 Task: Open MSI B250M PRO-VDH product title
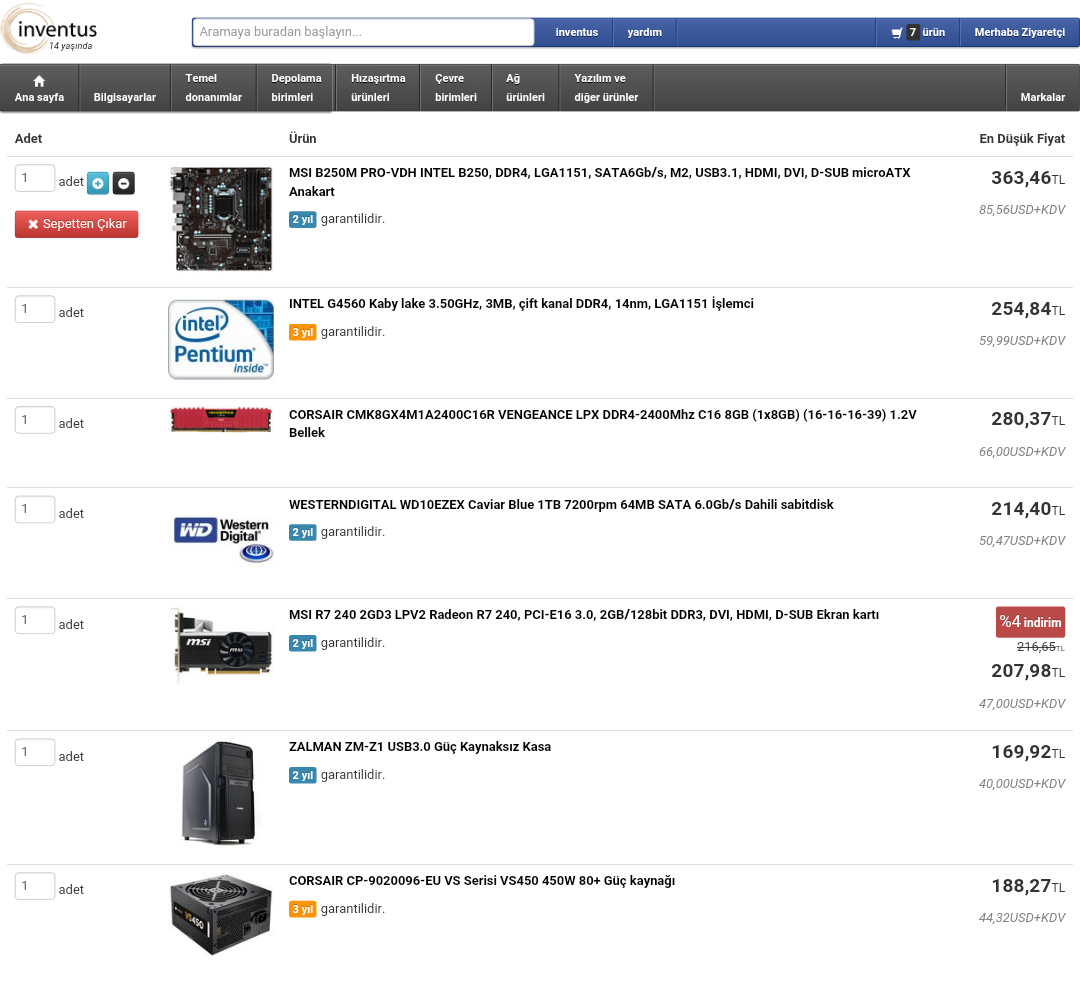[599, 182]
